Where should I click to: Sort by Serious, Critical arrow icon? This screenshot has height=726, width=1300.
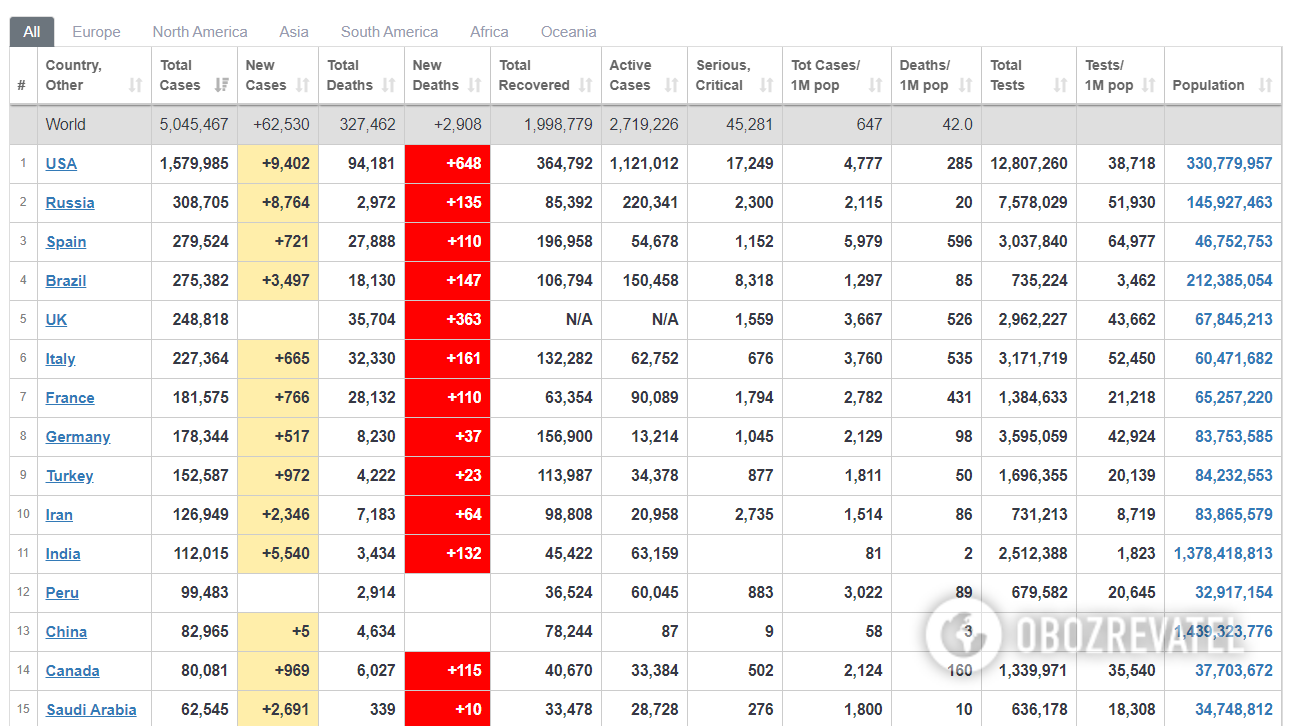click(x=767, y=86)
